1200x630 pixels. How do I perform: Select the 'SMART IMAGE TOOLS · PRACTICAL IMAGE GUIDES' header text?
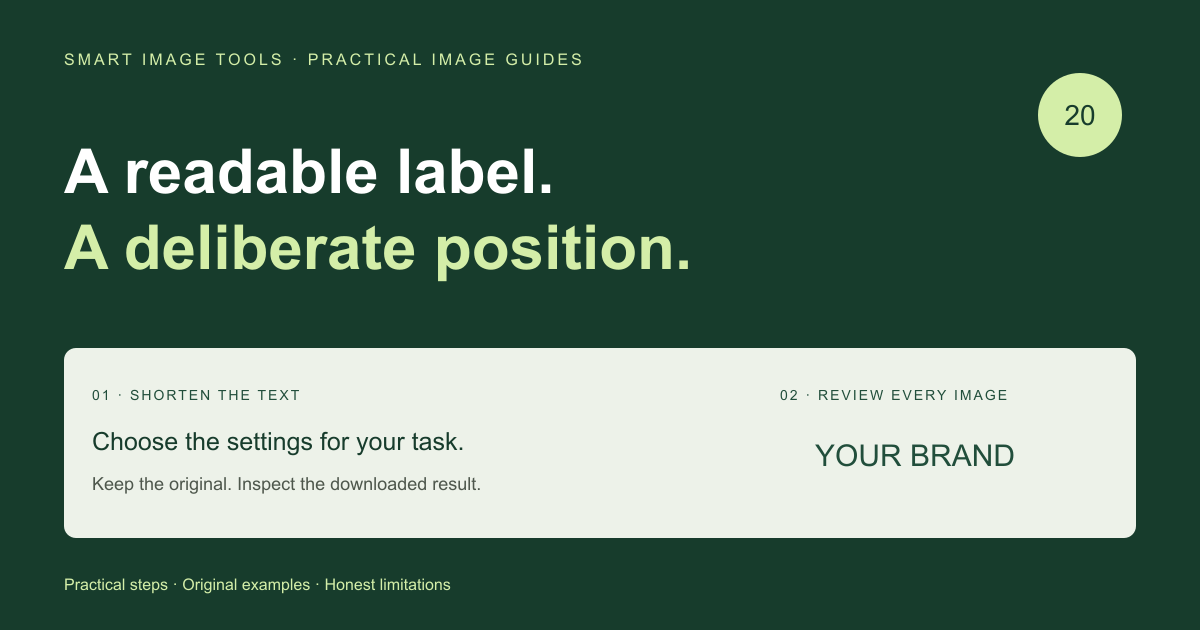[x=324, y=60]
